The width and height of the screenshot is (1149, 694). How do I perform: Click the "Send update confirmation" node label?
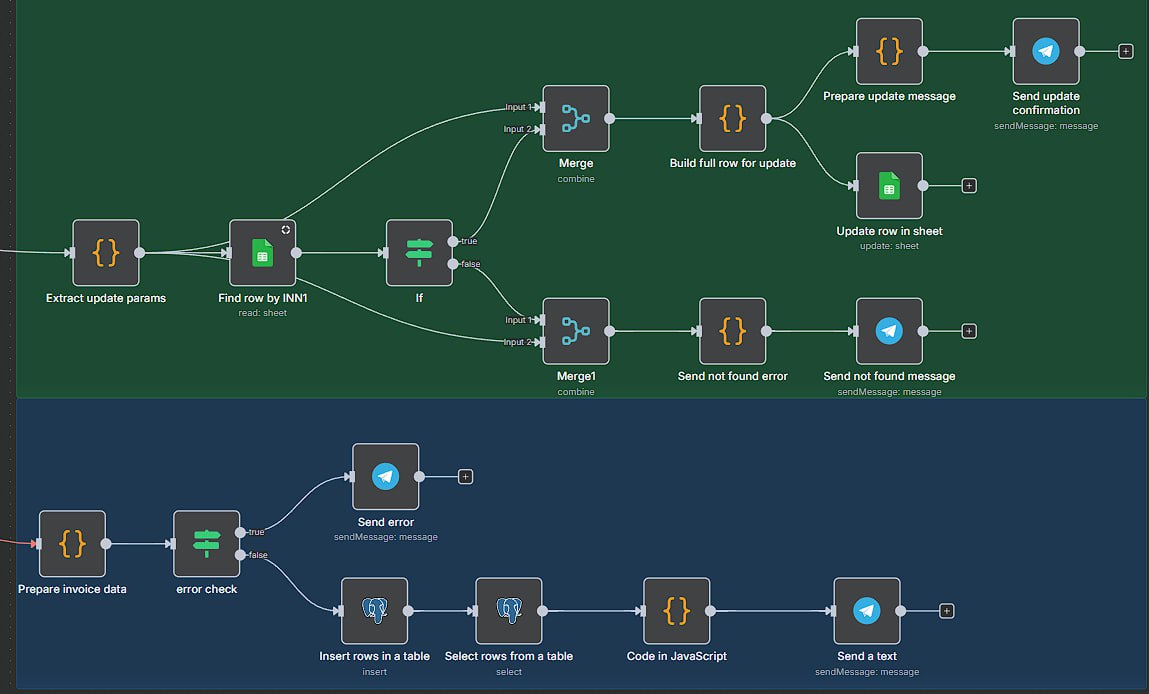[1046, 103]
